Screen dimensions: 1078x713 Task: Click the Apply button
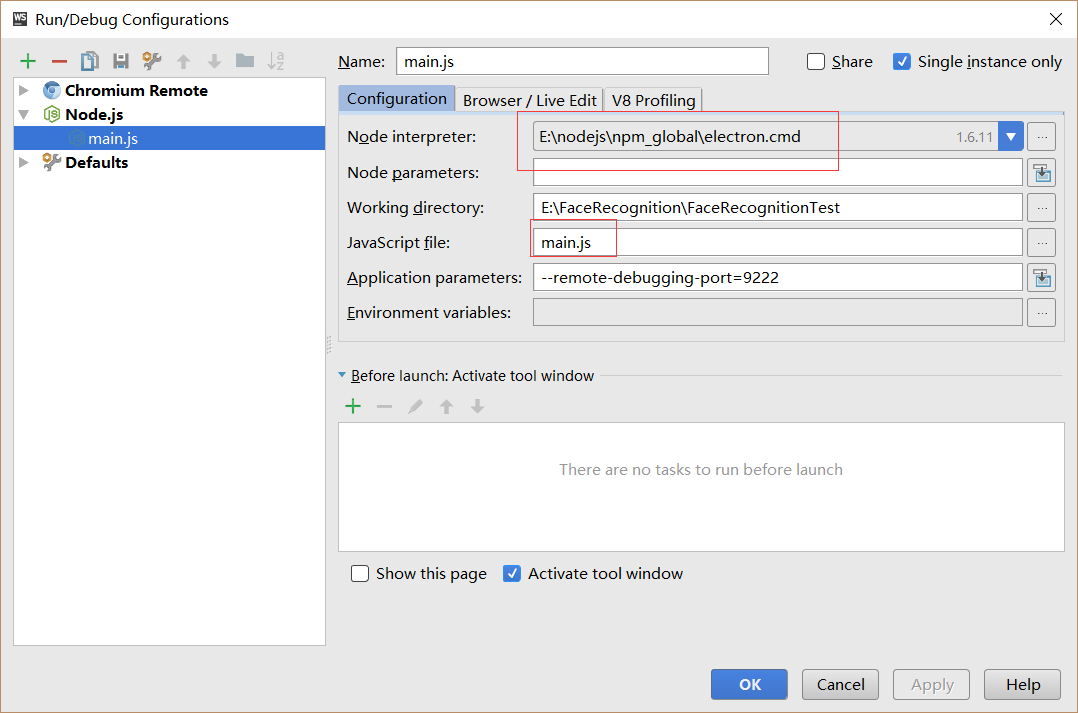coord(932,685)
